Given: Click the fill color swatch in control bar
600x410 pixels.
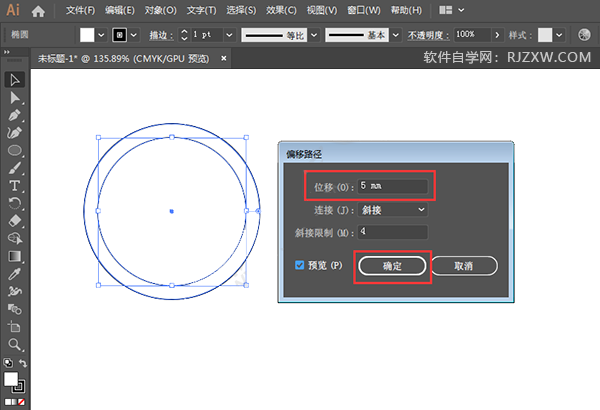Looking at the screenshot, I should point(87,35).
